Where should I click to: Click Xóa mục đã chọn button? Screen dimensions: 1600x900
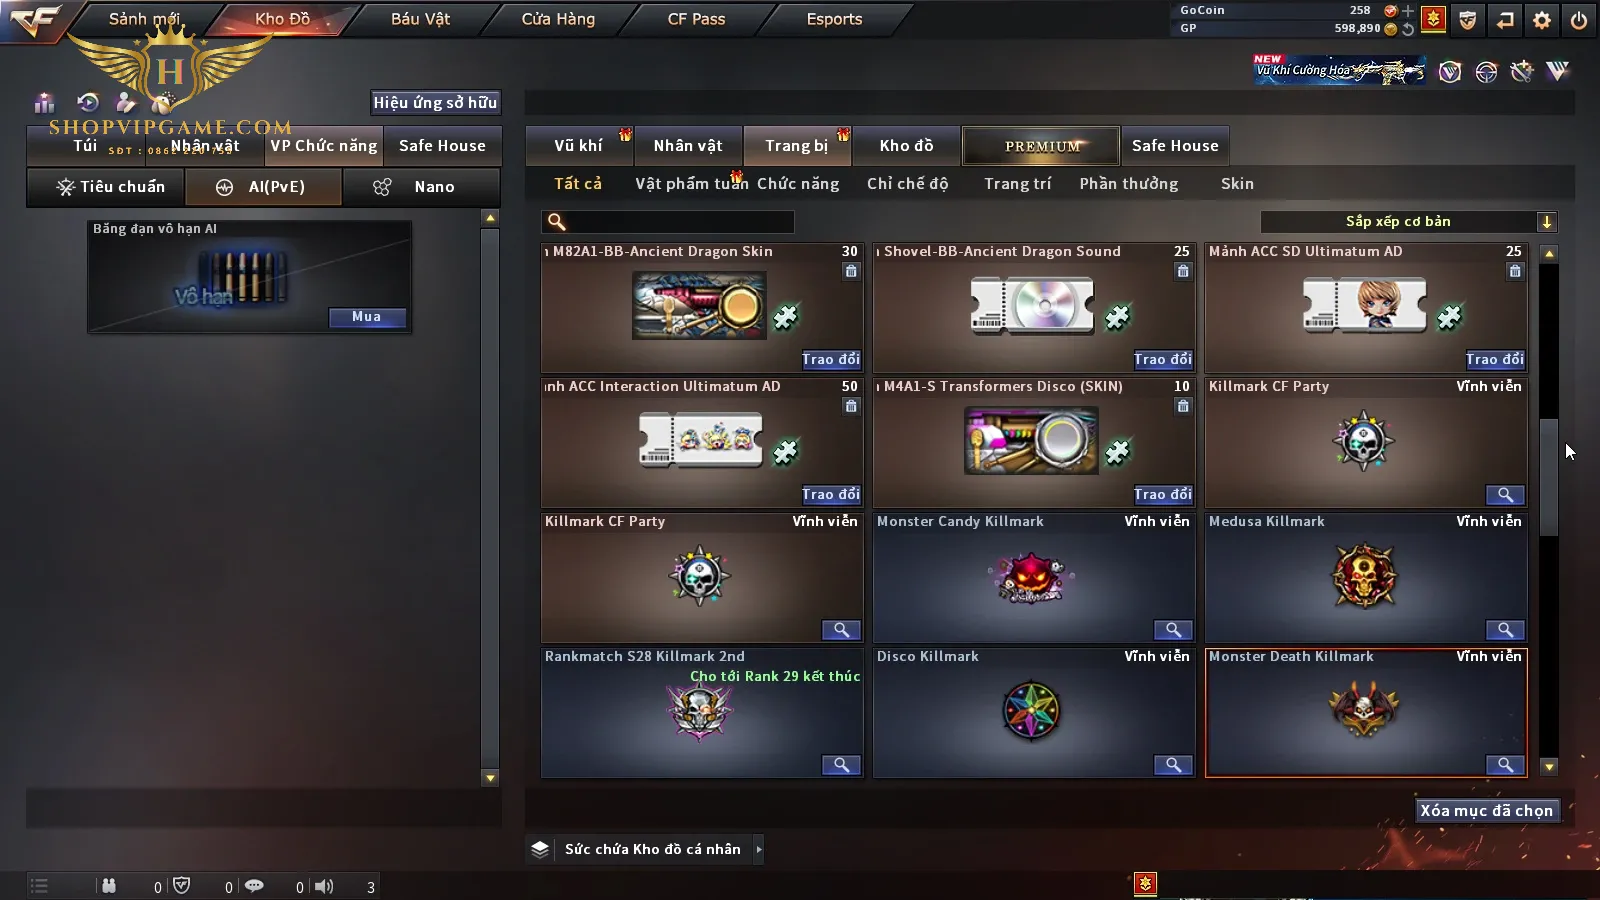coord(1487,811)
